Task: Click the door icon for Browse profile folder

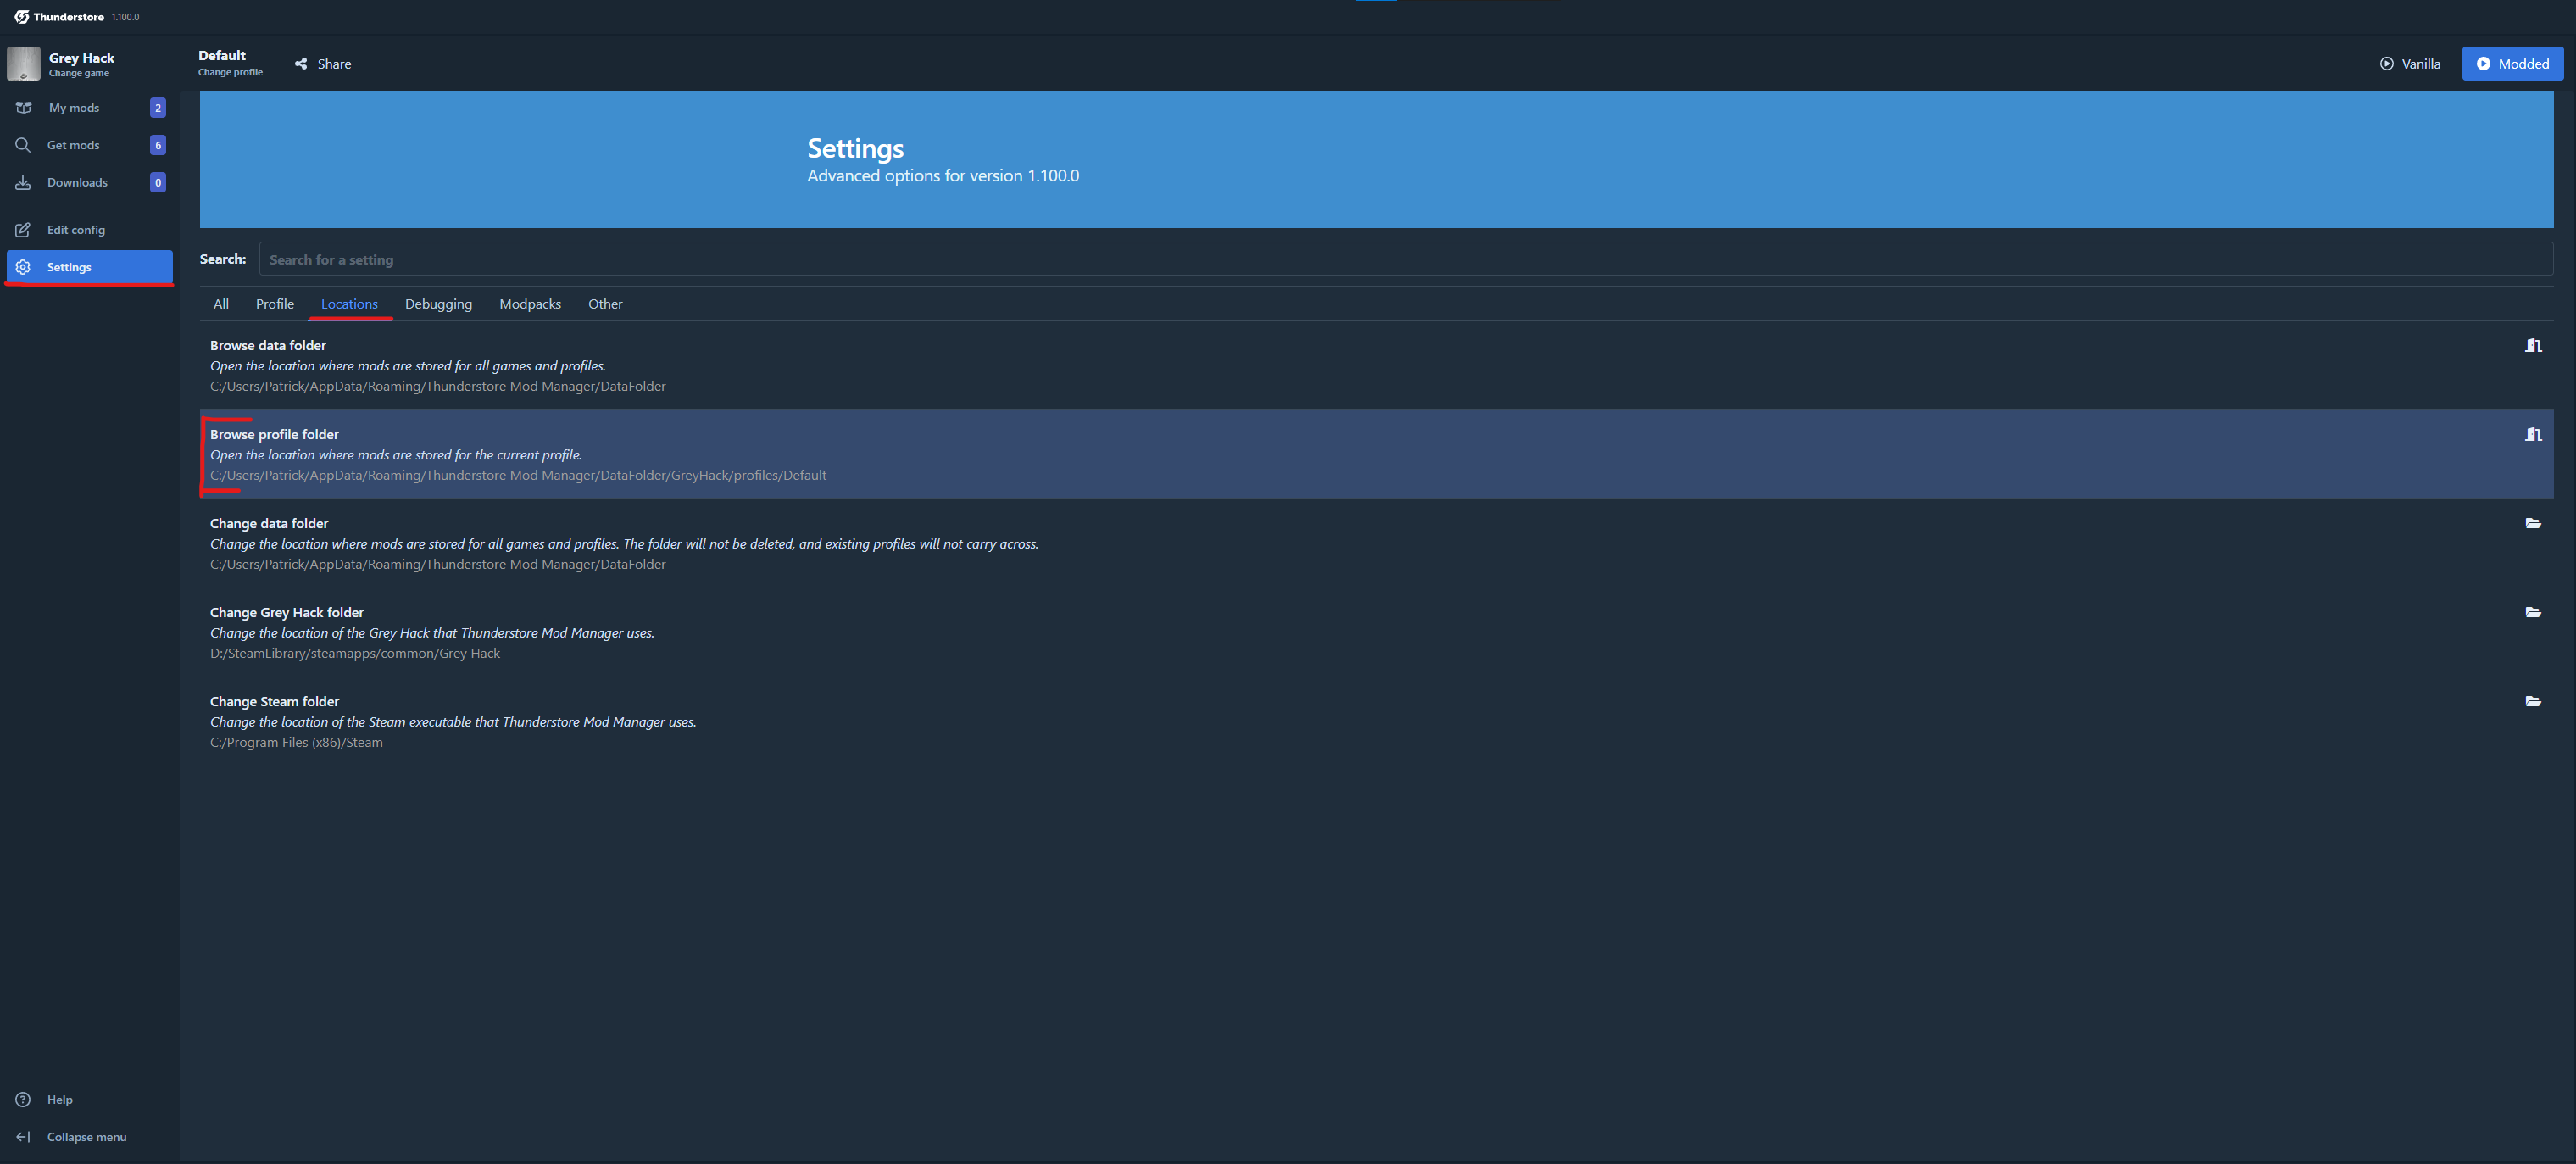Action: pos(2532,434)
